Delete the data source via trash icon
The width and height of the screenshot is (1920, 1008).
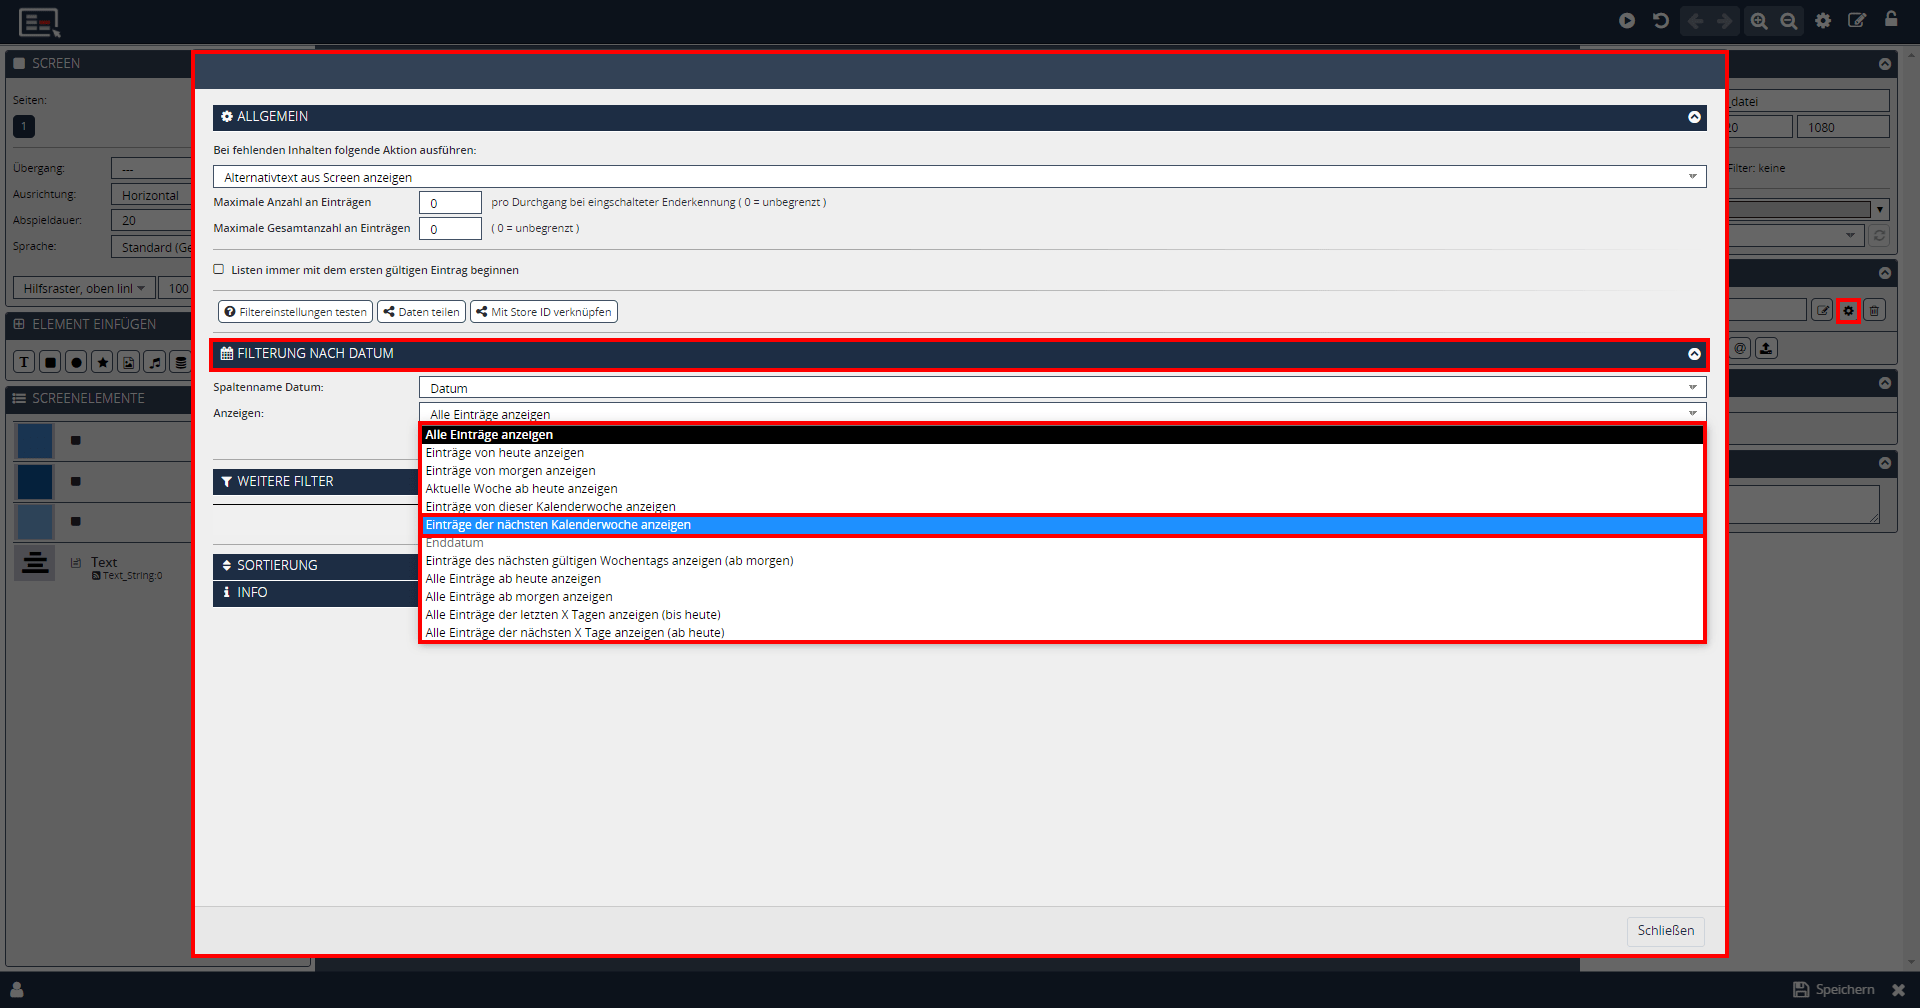tap(1875, 311)
